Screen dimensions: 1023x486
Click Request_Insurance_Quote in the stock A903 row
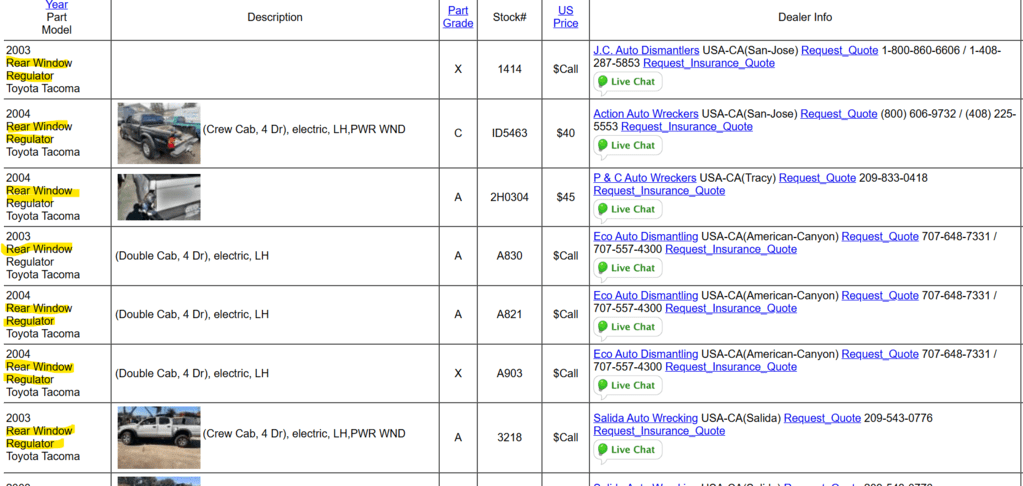coord(731,367)
